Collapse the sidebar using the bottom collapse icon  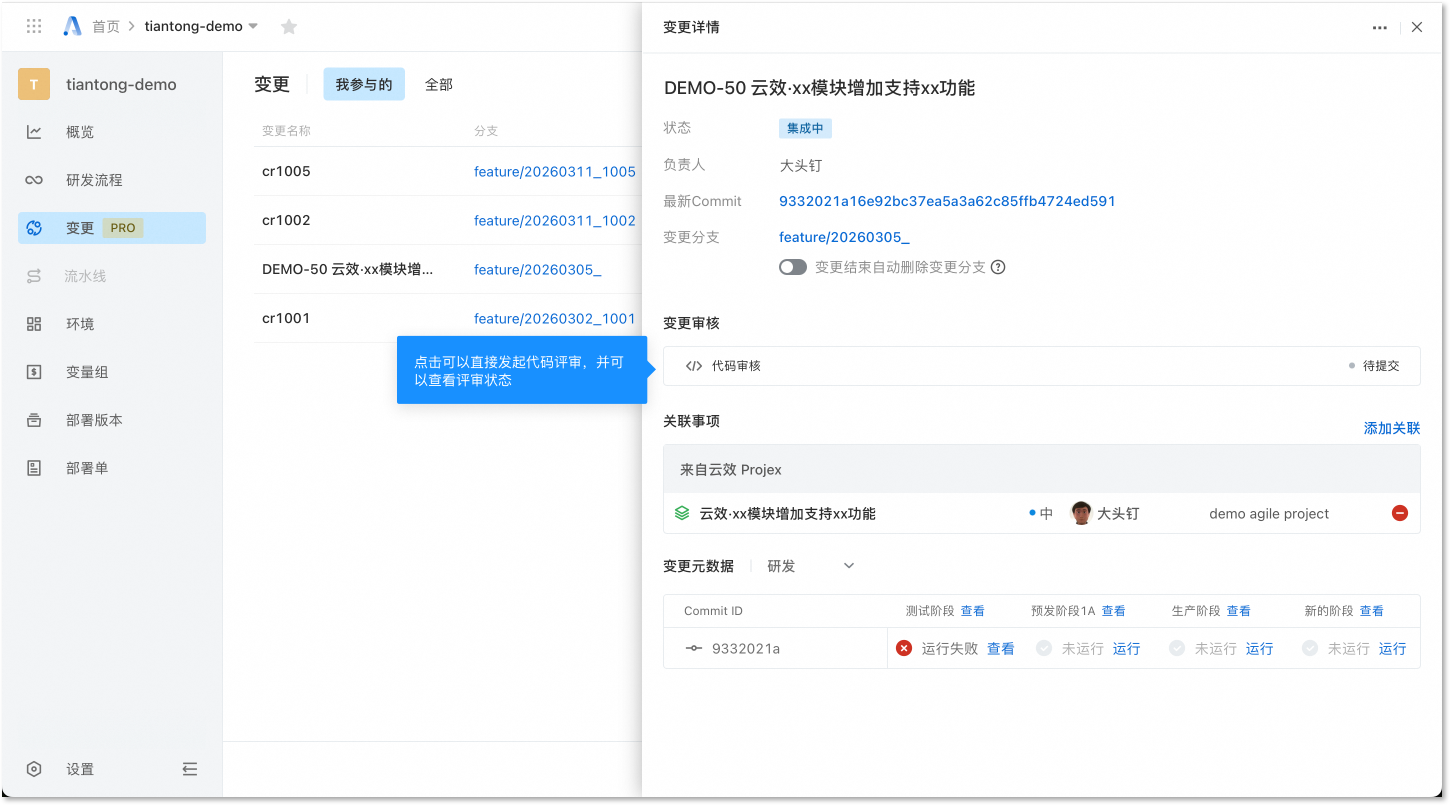tap(190, 769)
